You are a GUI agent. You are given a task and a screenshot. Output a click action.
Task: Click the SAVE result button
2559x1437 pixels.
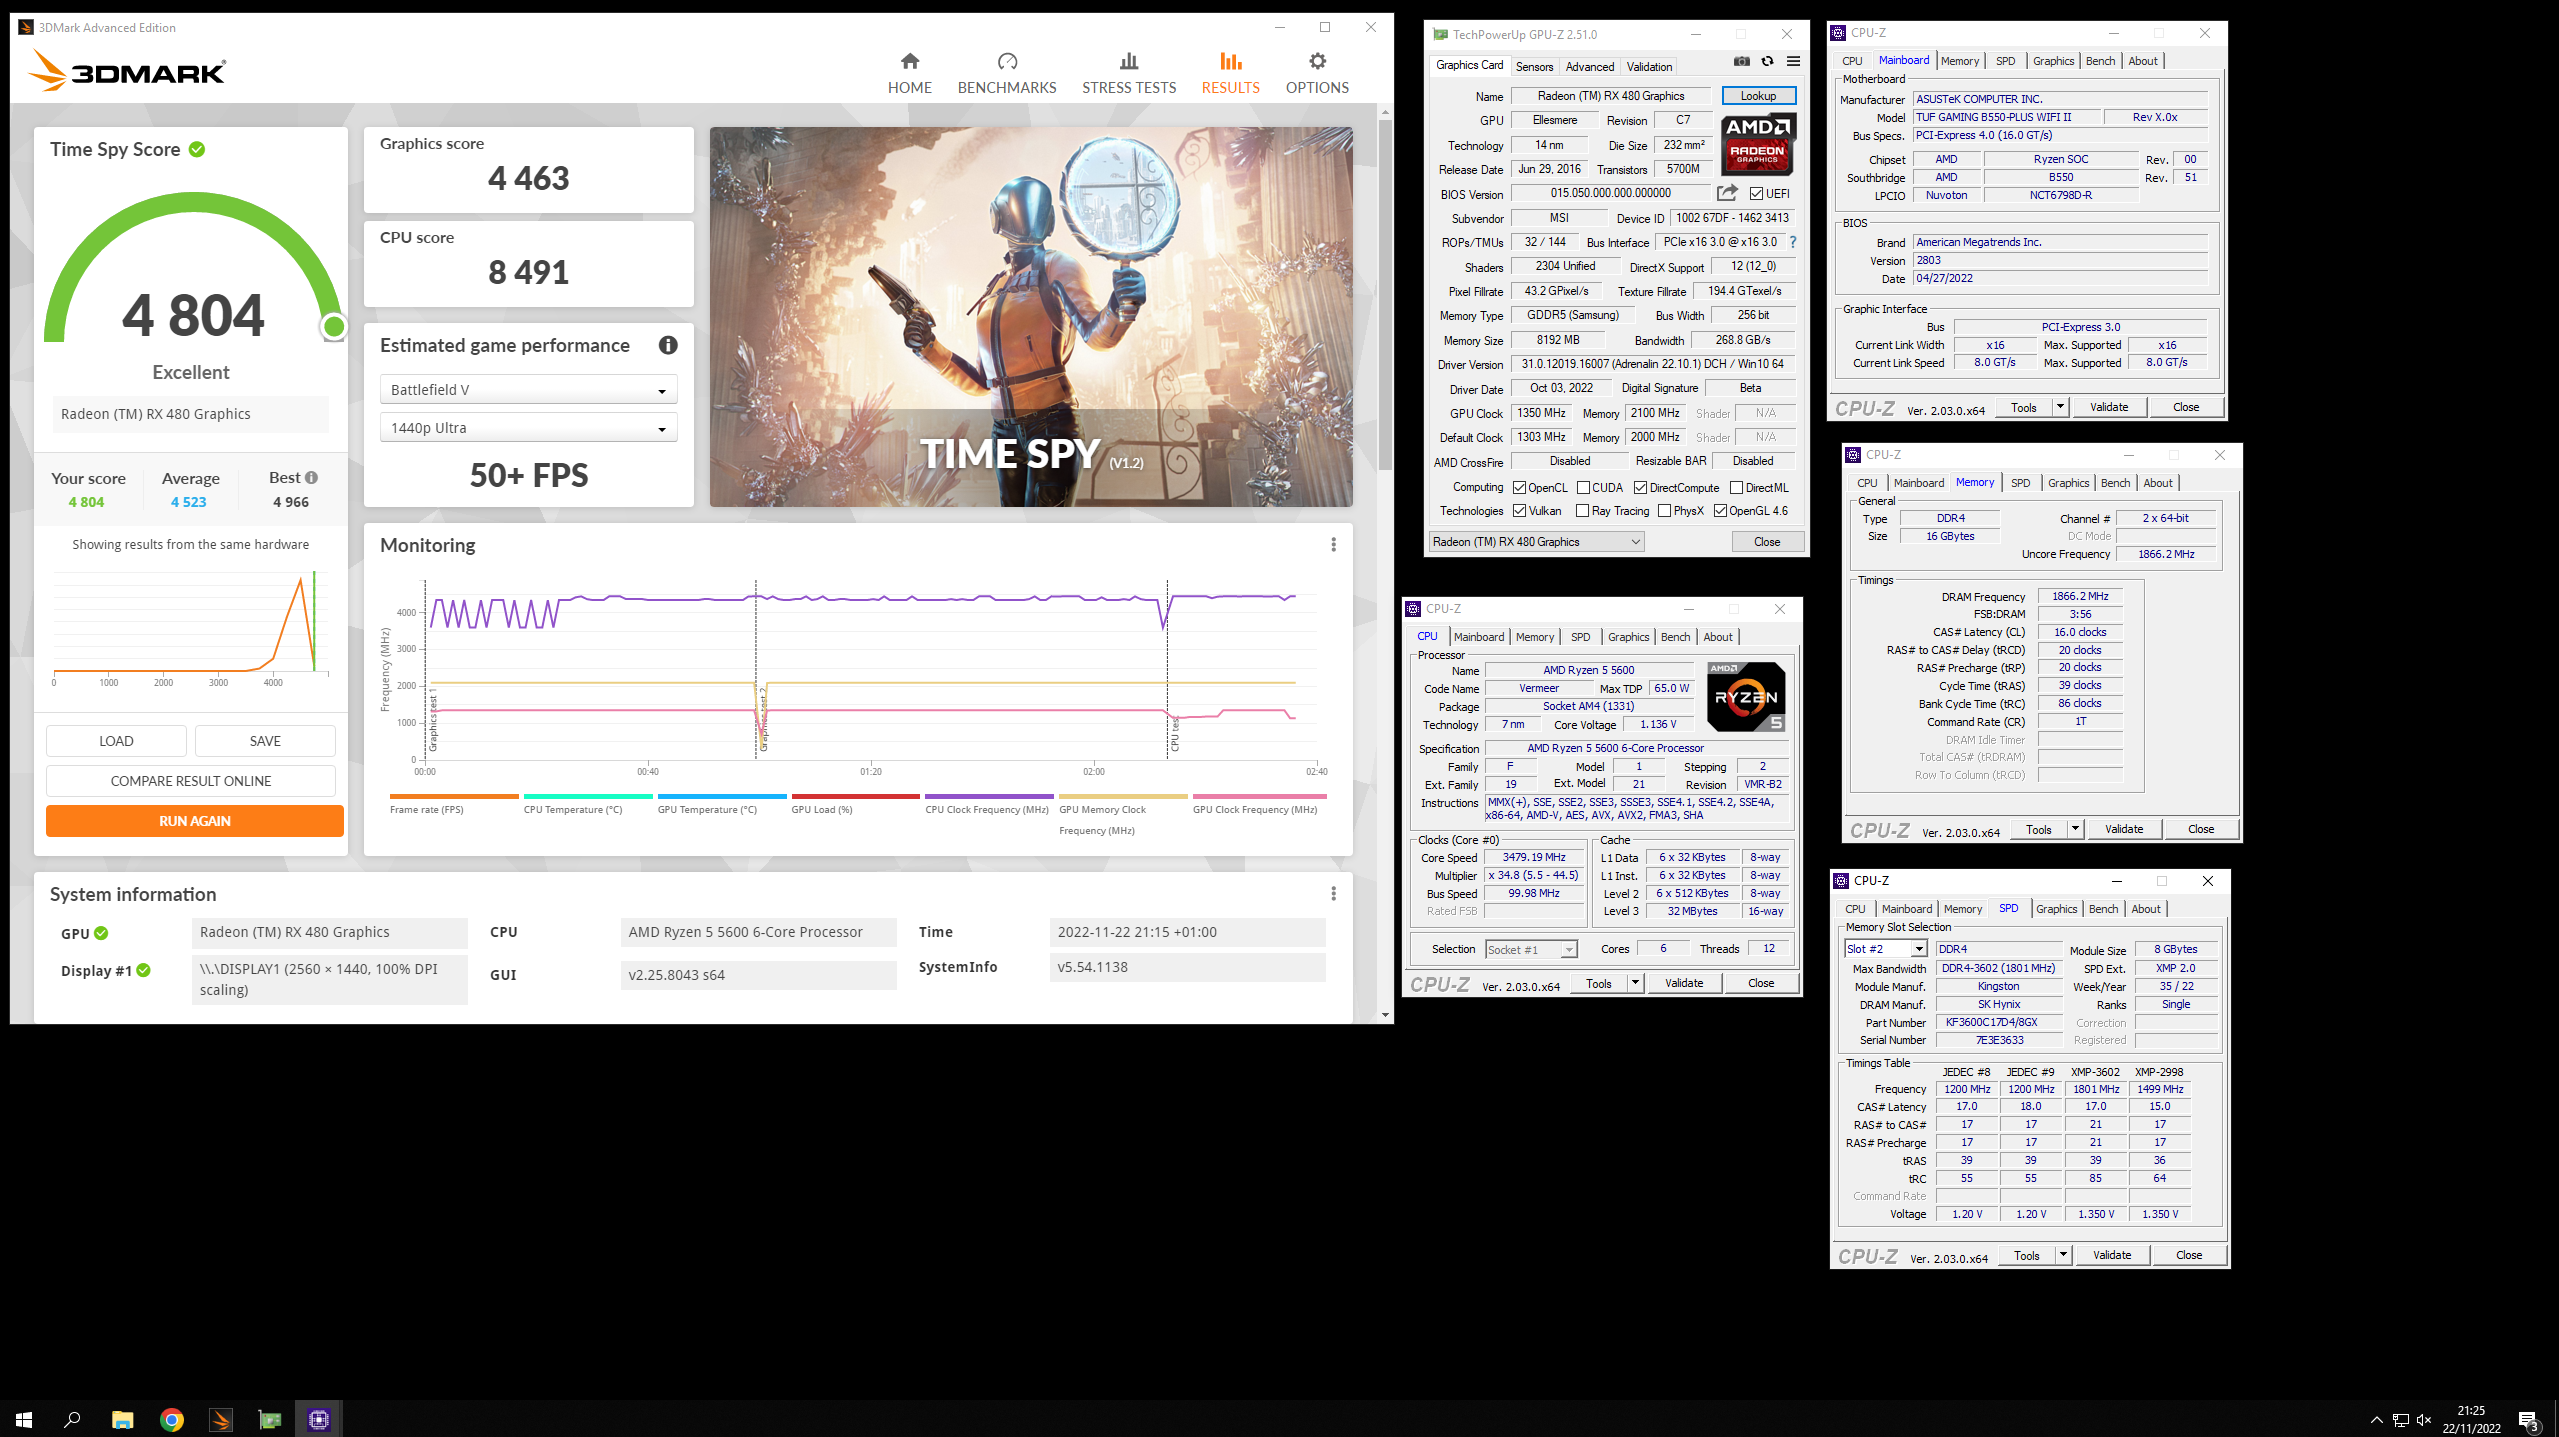pyautogui.click(x=265, y=740)
